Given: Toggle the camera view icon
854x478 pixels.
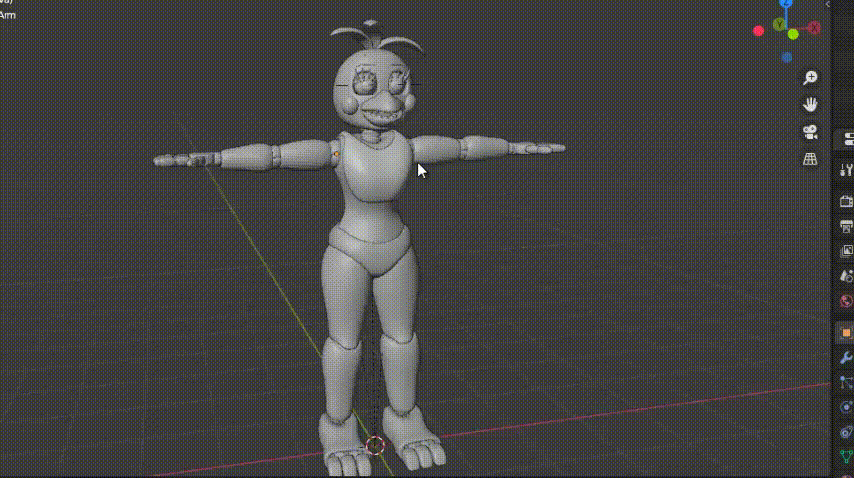Looking at the screenshot, I should coord(810,132).
